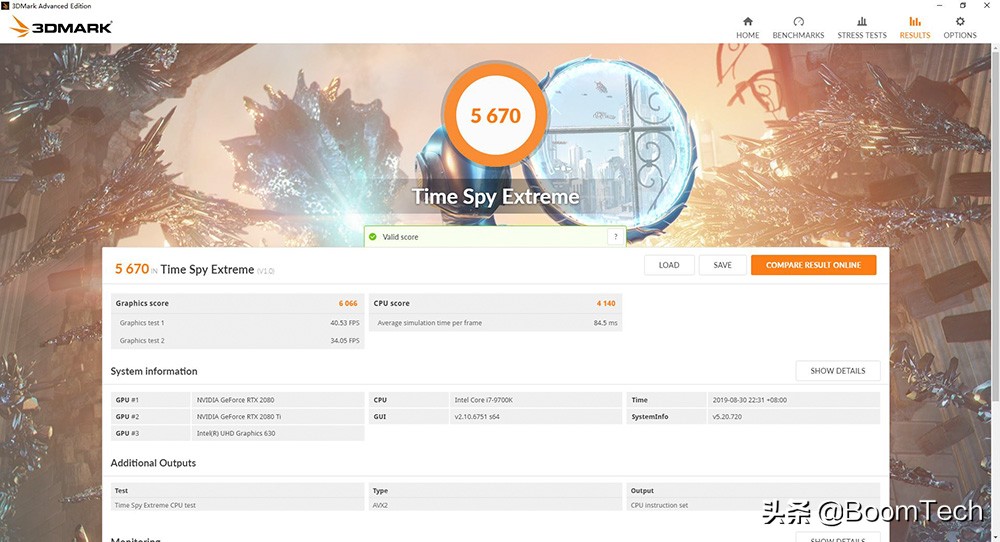Click CPU instruction set output cell
The height and width of the screenshot is (542, 1000).
tap(659, 505)
